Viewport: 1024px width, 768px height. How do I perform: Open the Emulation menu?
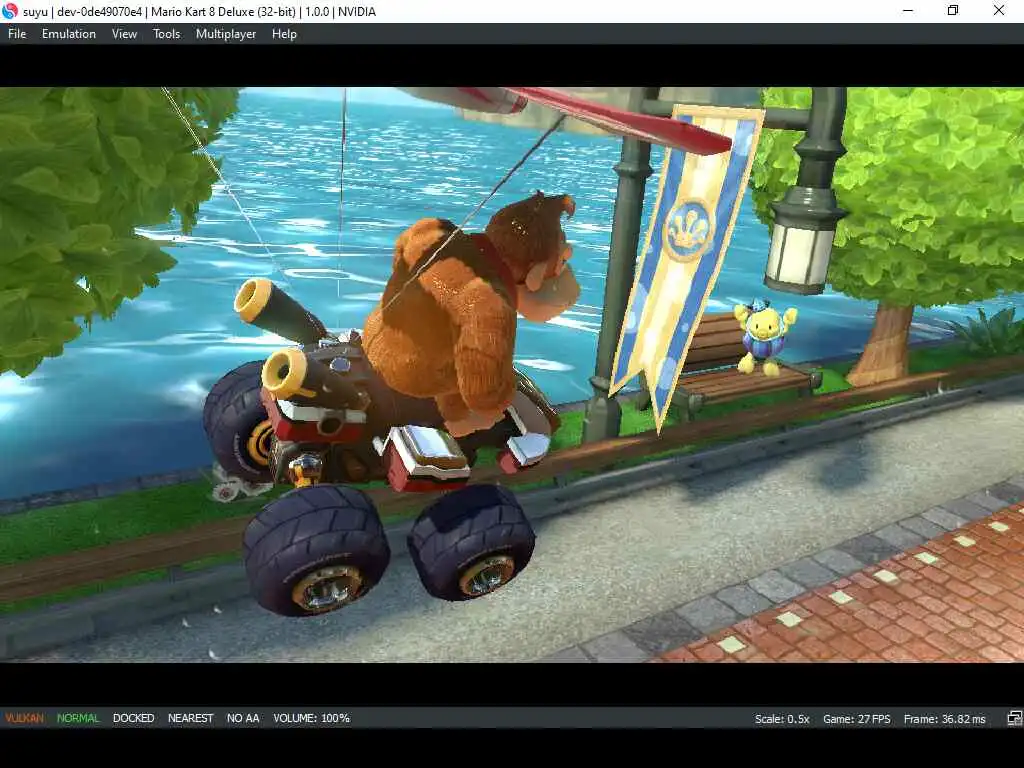click(x=69, y=34)
